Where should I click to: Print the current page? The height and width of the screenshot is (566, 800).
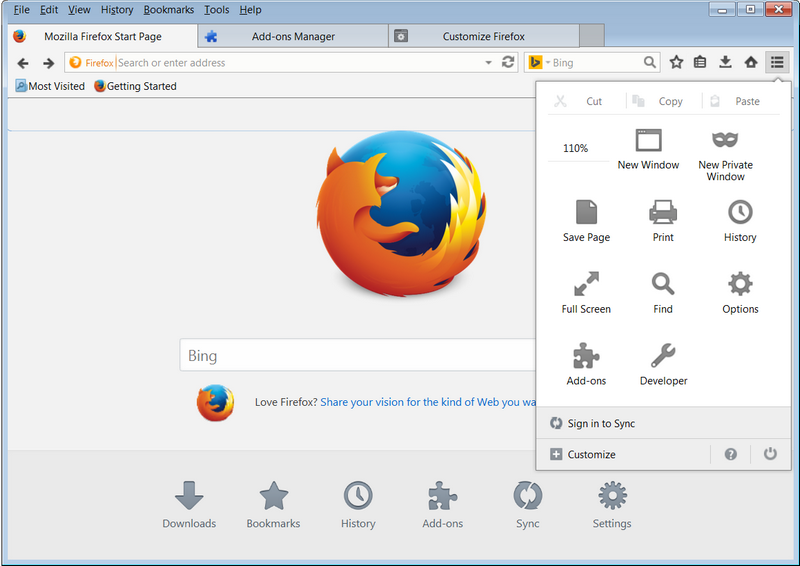(x=663, y=221)
